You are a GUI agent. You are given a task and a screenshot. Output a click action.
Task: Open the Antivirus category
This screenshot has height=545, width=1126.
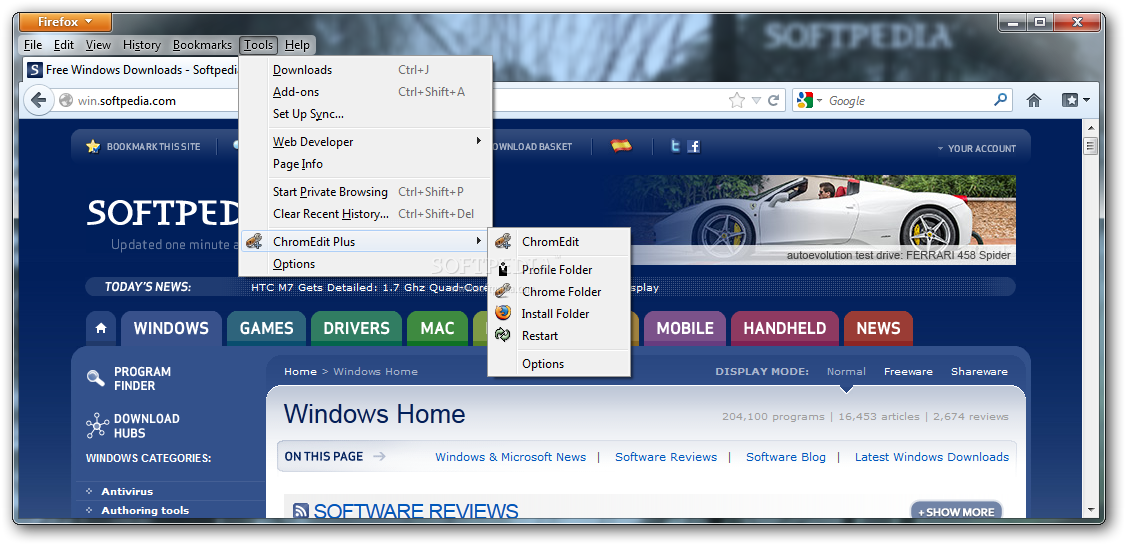127,491
